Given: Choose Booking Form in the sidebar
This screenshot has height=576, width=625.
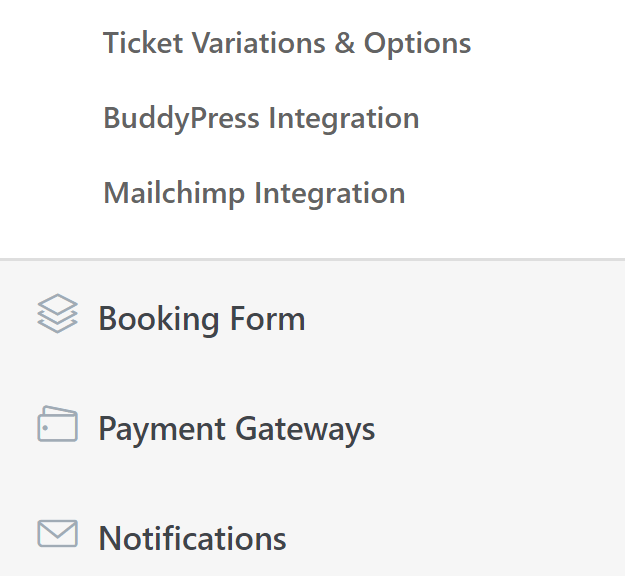Looking at the screenshot, I should [x=201, y=319].
